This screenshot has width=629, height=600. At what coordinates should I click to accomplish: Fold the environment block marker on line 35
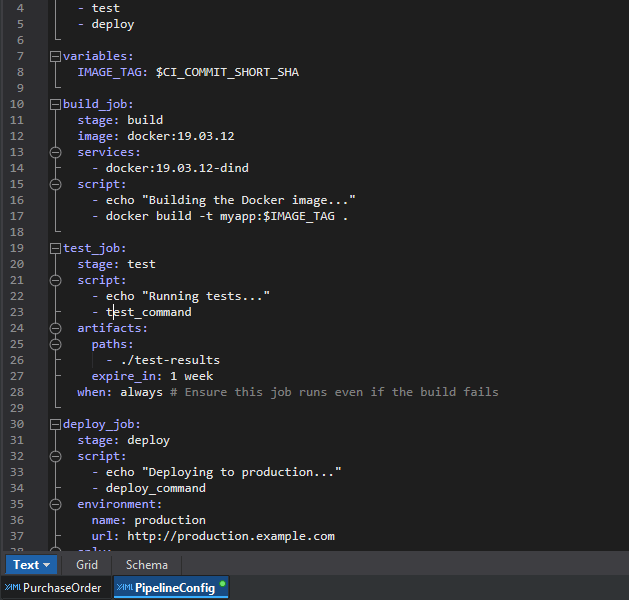tap(55, 504)
